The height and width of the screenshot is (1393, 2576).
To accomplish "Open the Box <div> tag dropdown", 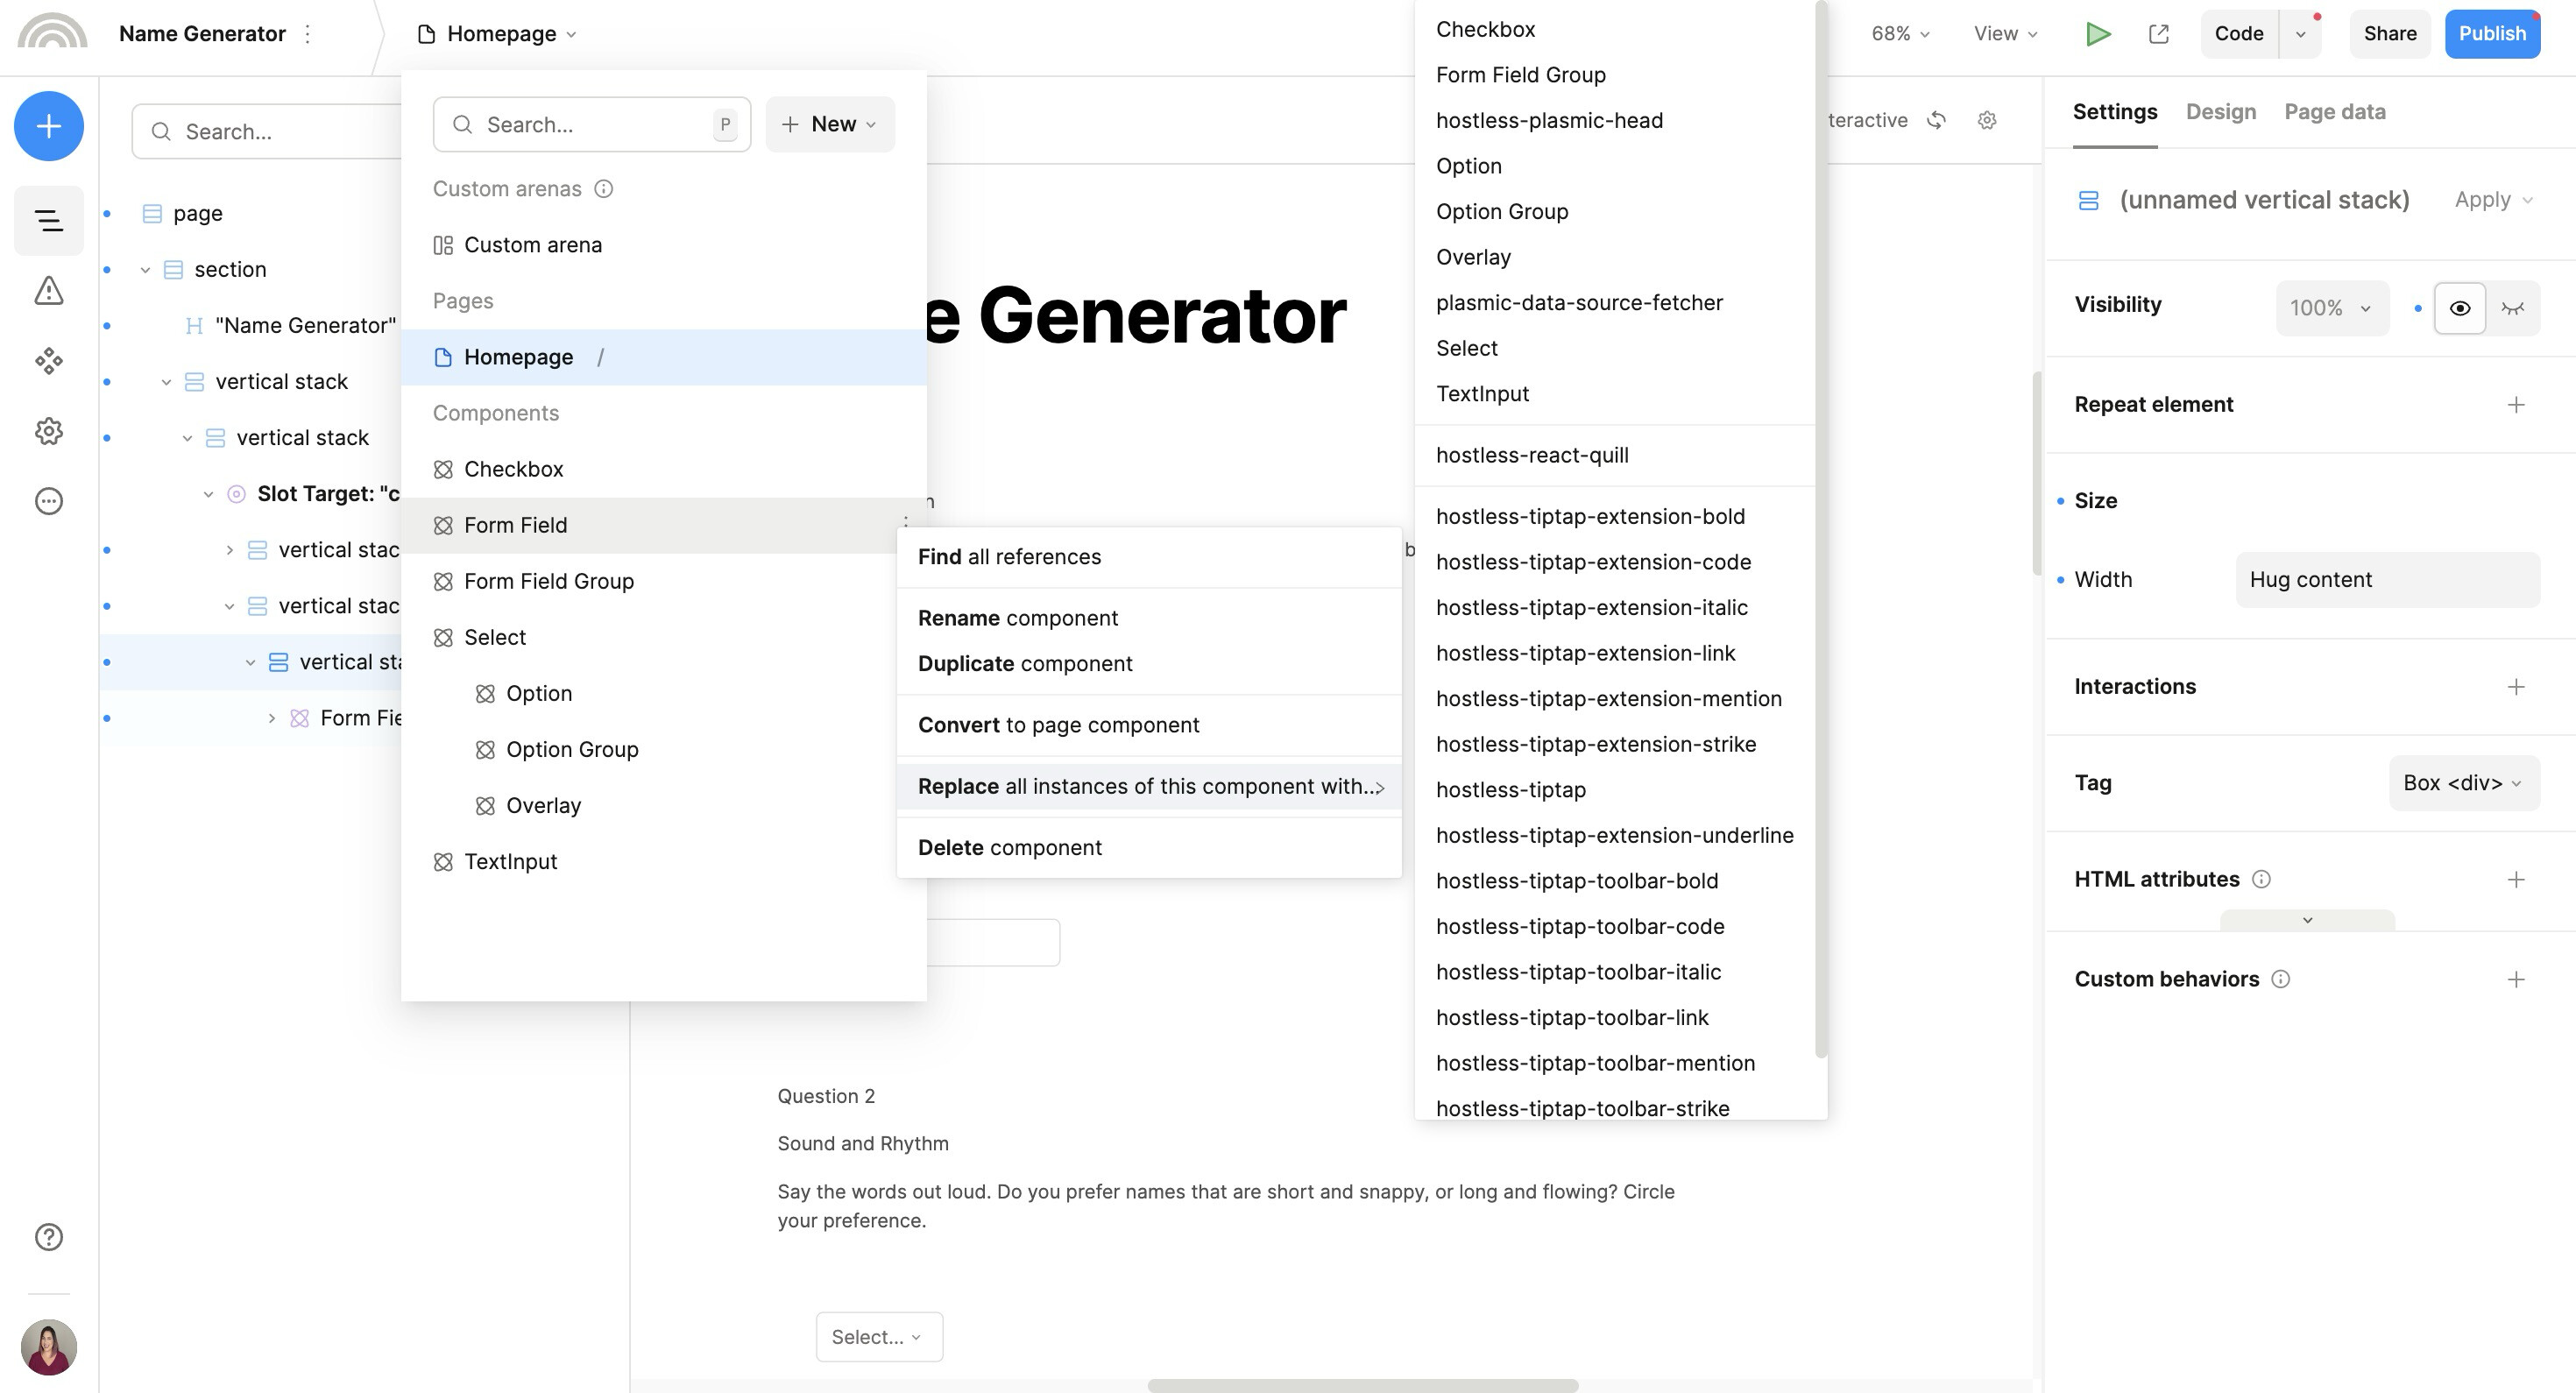I will (2462, 783).
